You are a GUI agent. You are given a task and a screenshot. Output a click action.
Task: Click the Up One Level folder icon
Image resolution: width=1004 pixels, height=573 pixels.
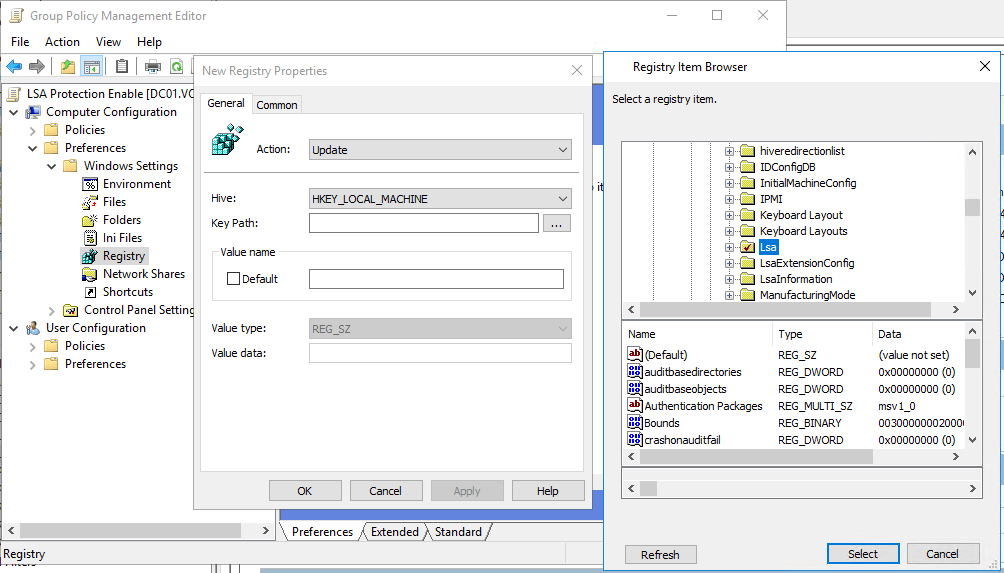pos(67,67)
